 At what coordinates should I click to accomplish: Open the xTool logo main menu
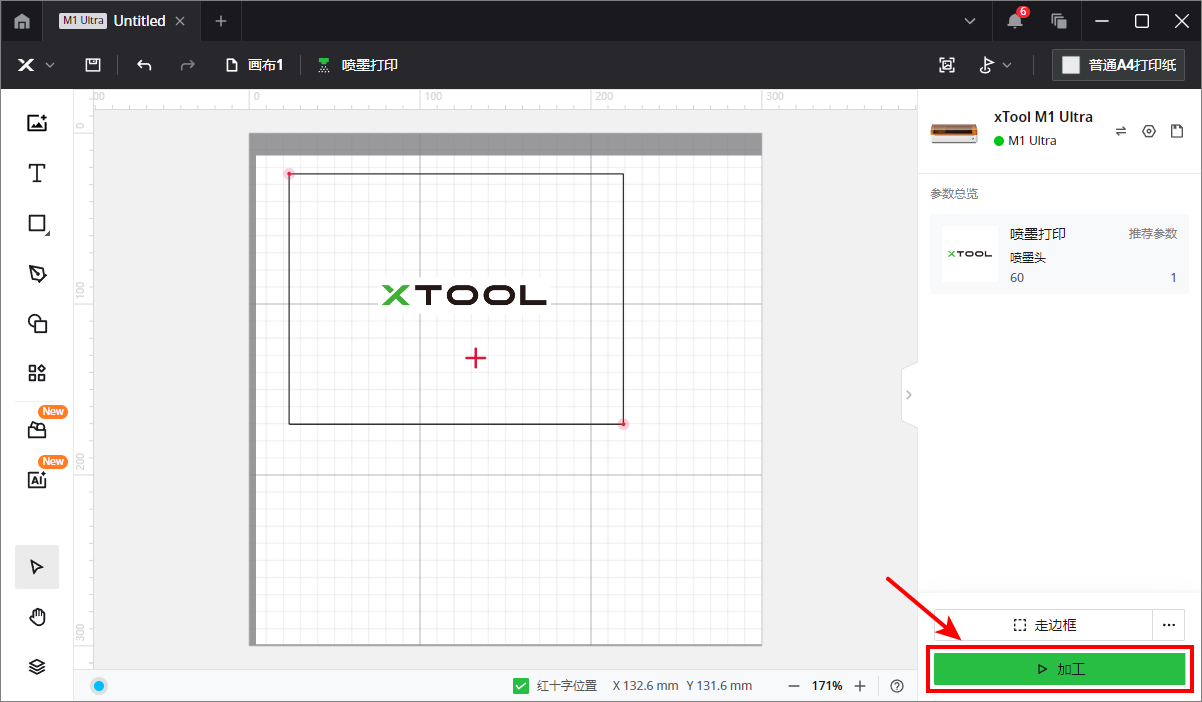click(35, 65)
